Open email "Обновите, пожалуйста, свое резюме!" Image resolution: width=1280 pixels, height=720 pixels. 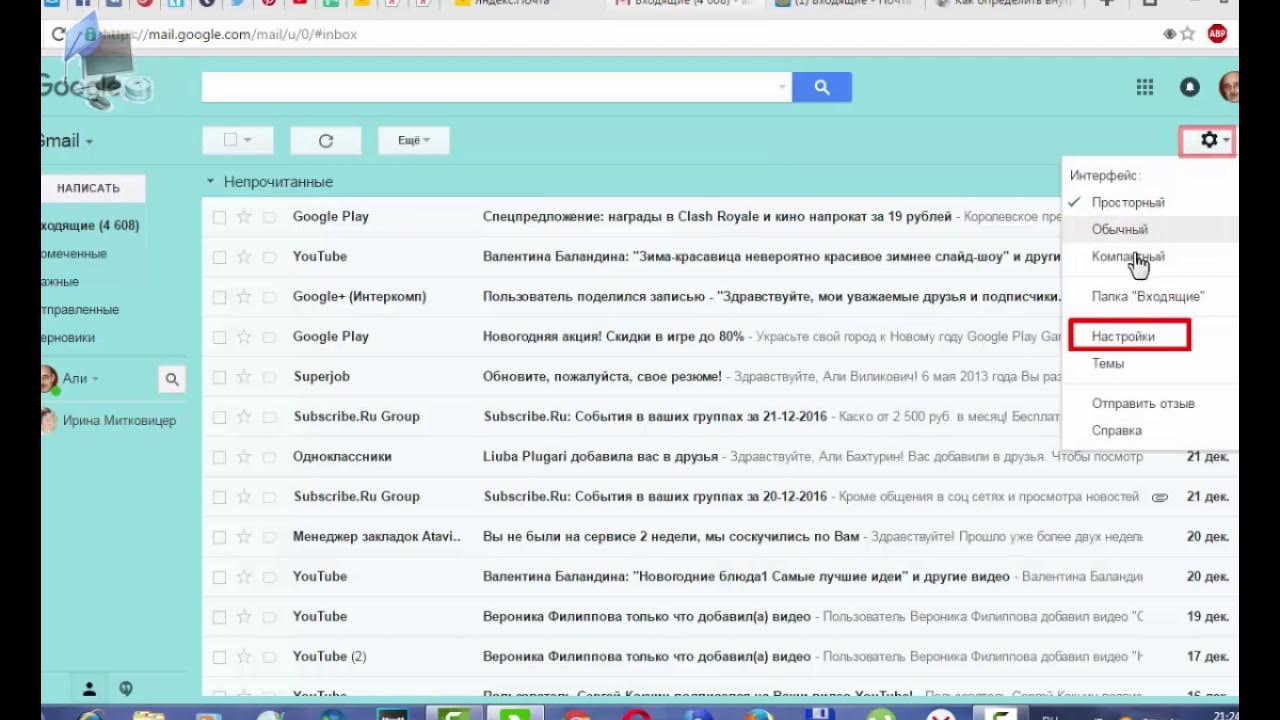tap(602, 377)
